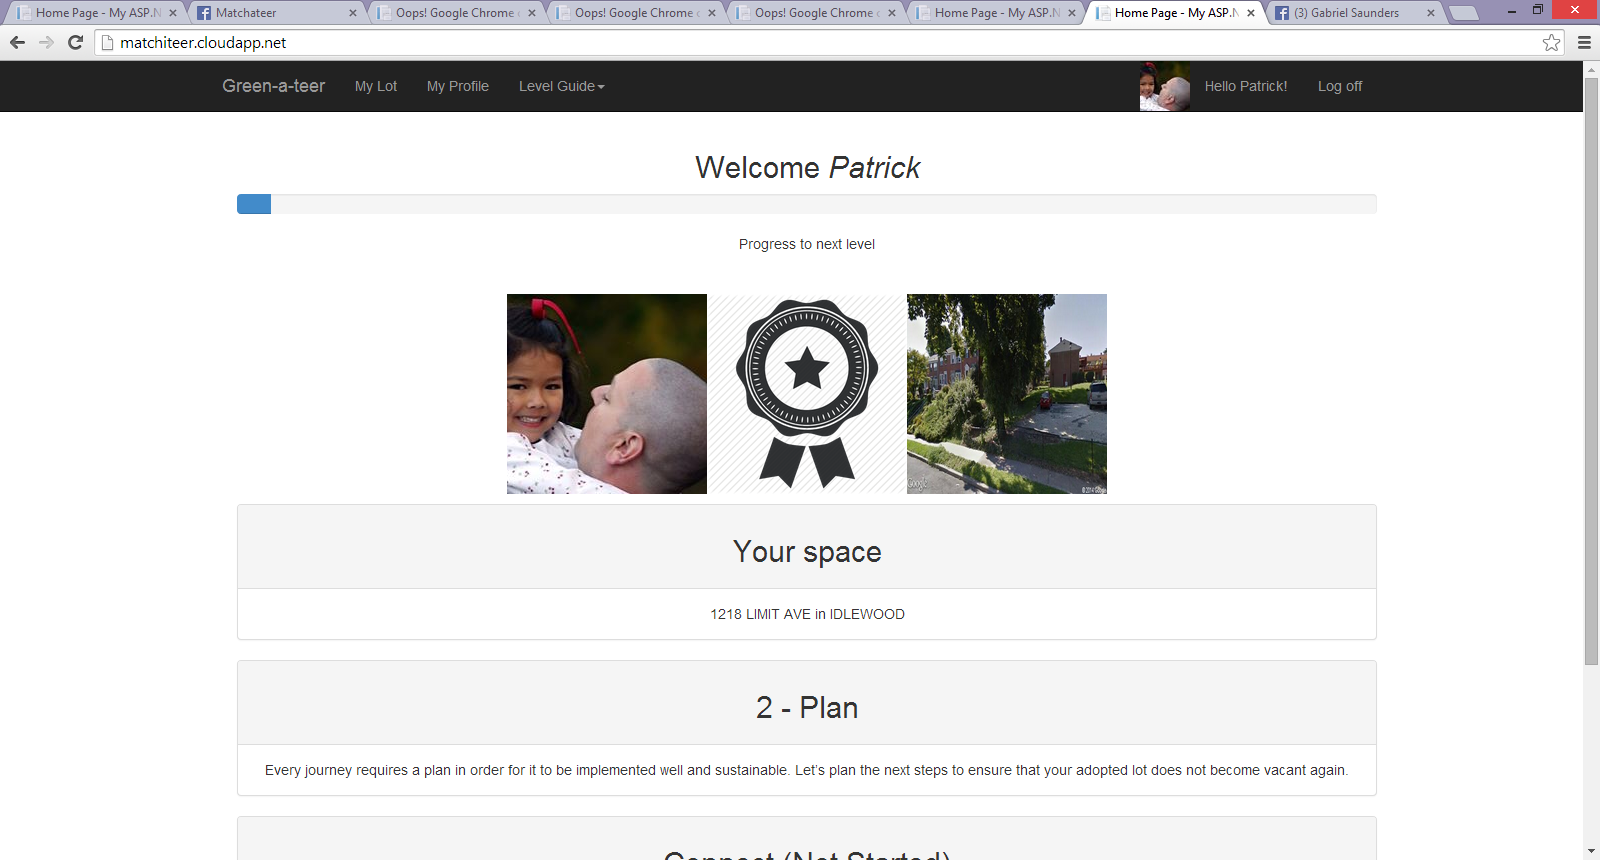Expand the Level Guide dropdown
This screenshot has width=1600, height=860.
click(x=562, y=86)
